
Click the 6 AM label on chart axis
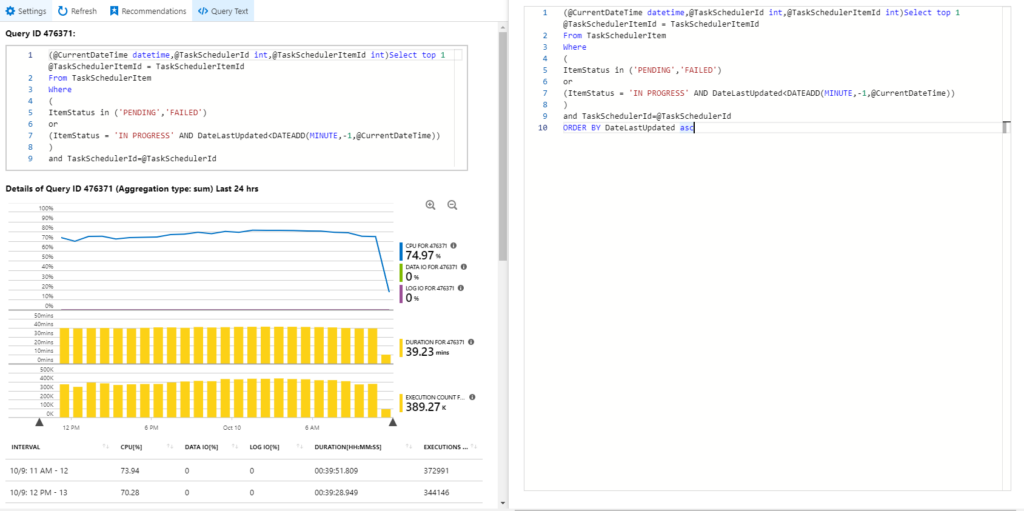tap(312, 428)
